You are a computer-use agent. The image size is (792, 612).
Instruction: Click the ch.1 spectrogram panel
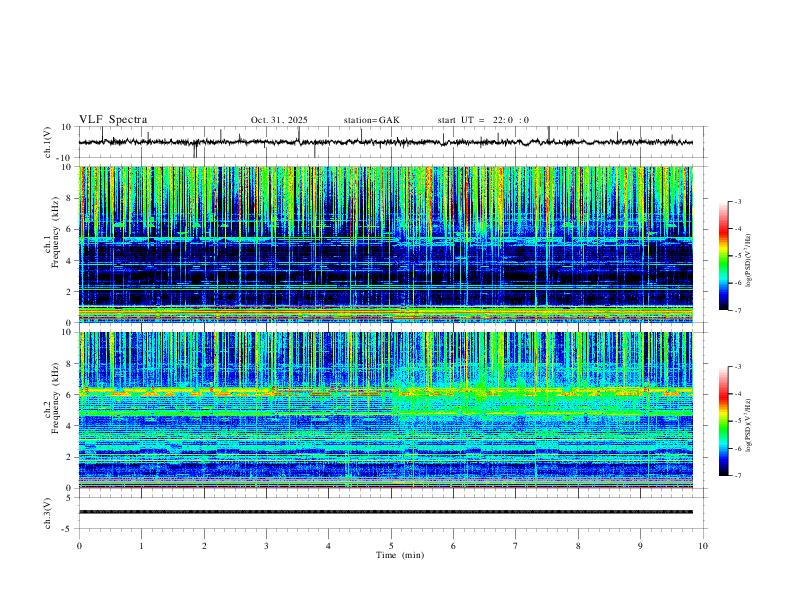point(386,244)
